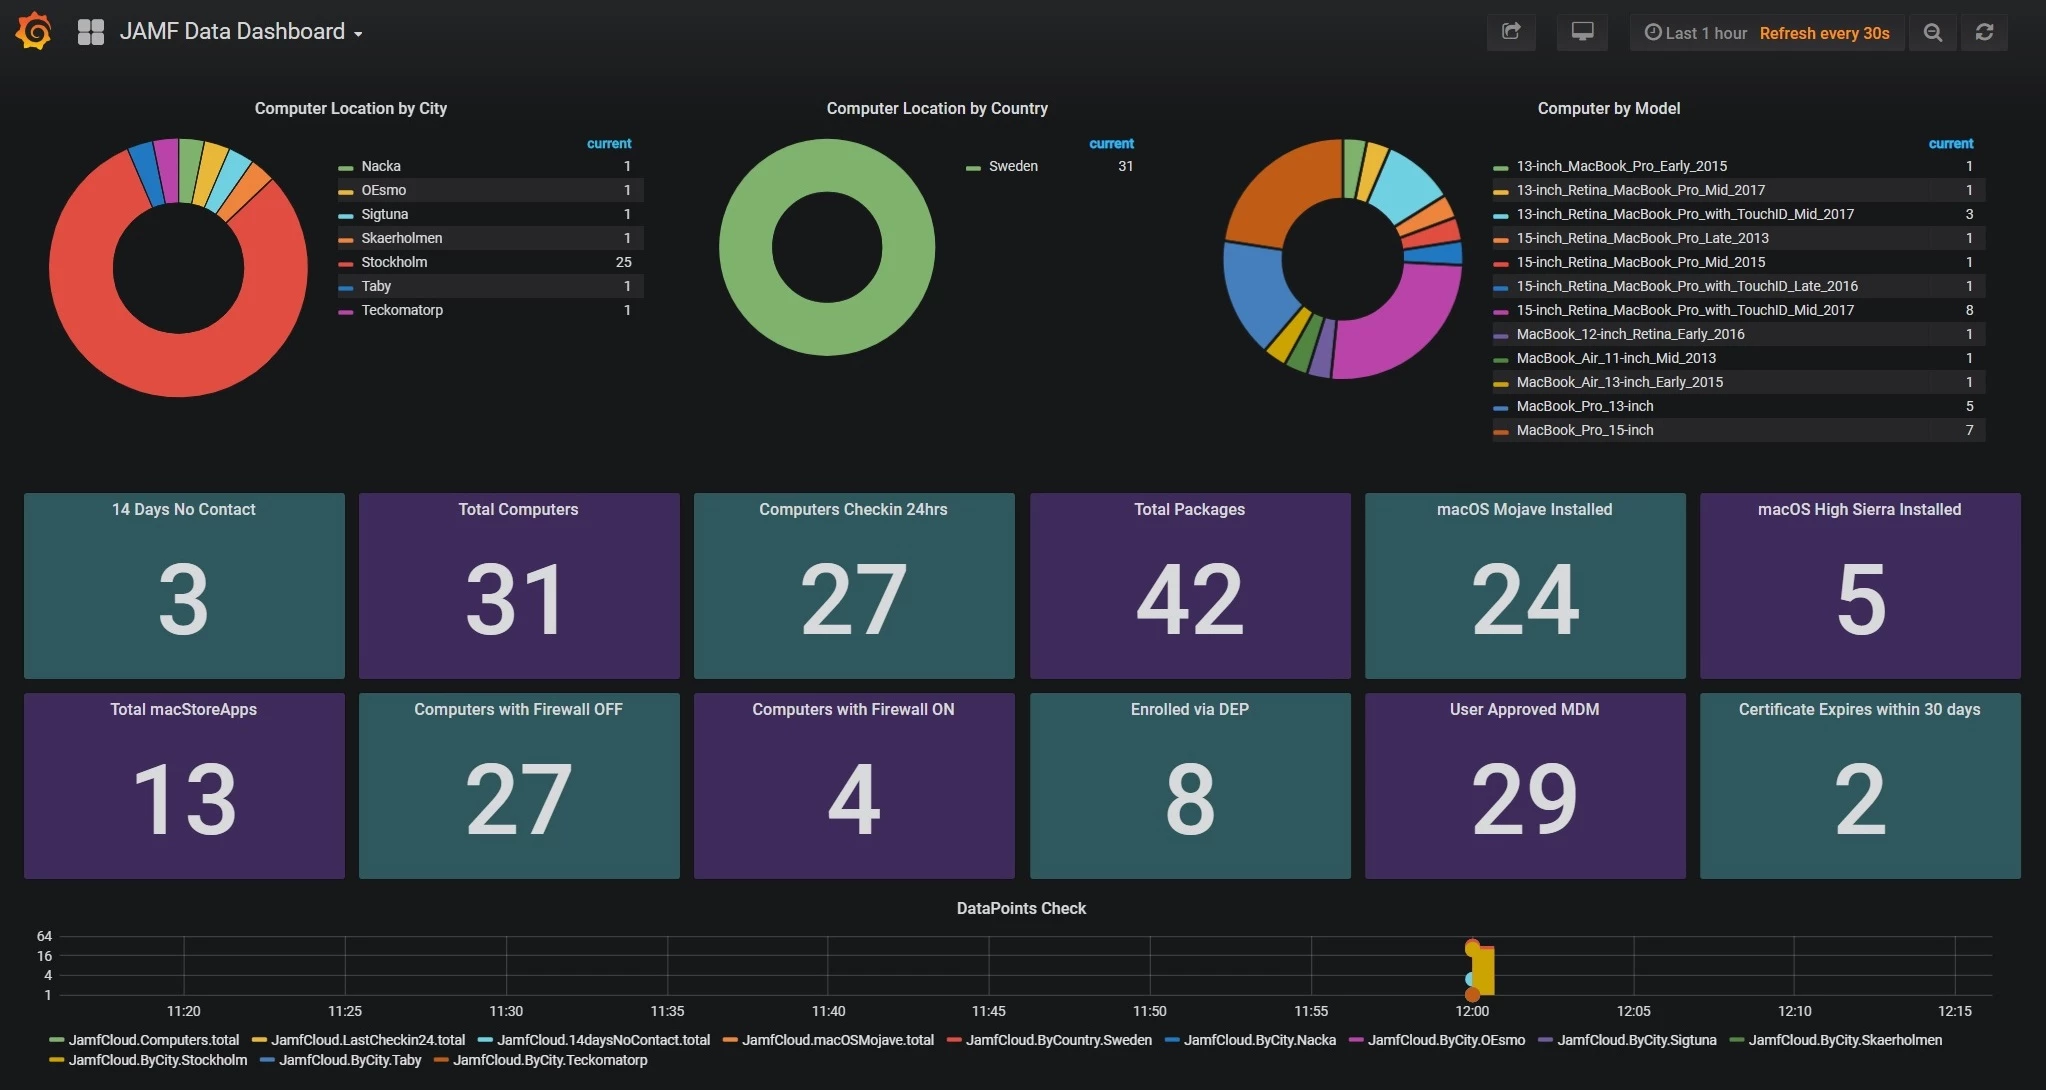Viewport: 2046px width, 1090px height.
Task: Toggle Taby series in city legend
Action: pos(376,286)
